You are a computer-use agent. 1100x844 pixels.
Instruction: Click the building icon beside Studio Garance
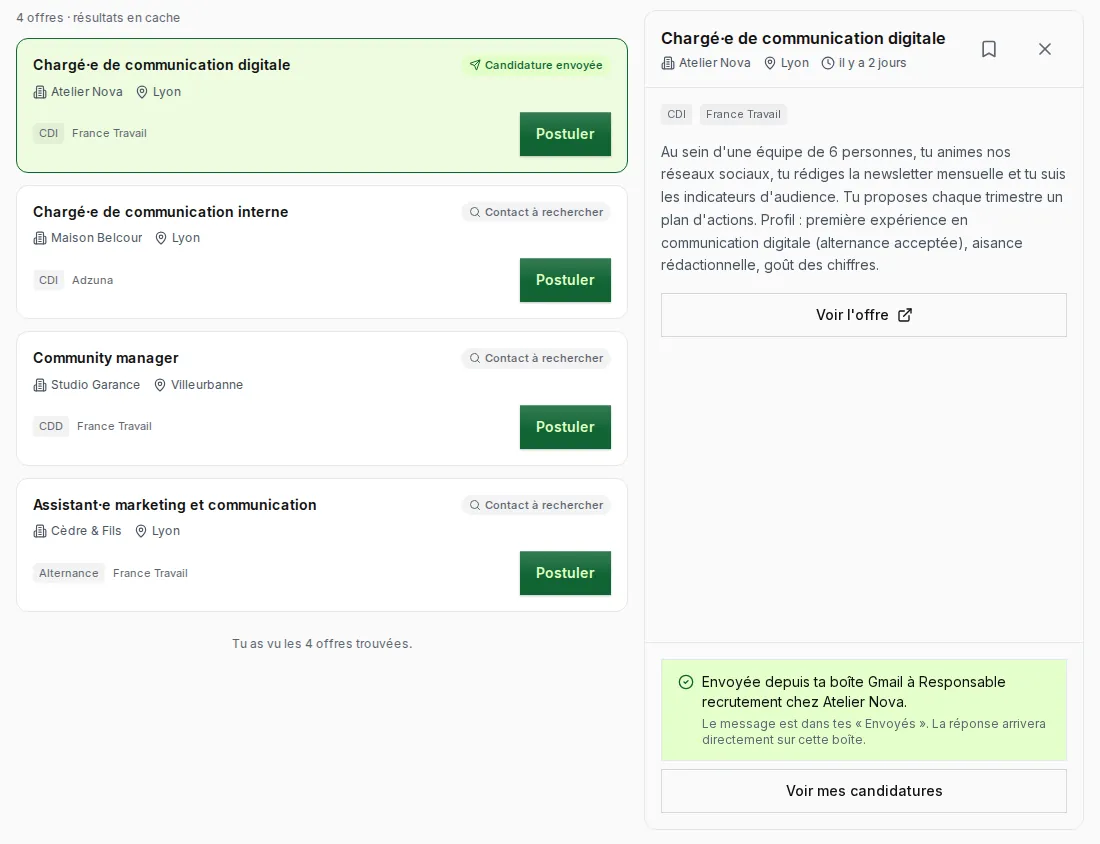(40, 385)
